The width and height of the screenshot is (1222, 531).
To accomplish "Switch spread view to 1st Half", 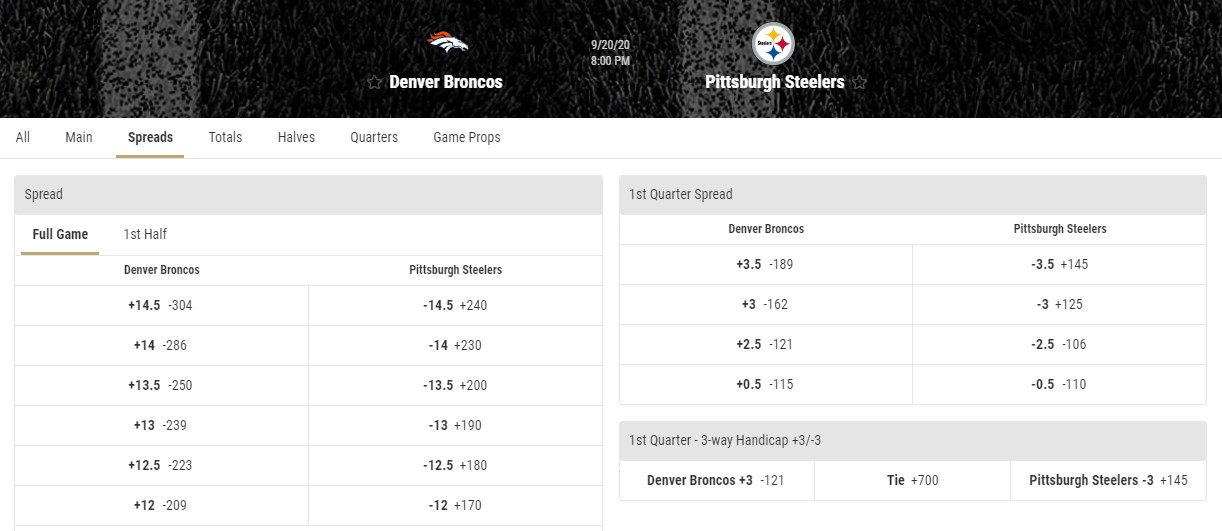I will pos(145,234).
